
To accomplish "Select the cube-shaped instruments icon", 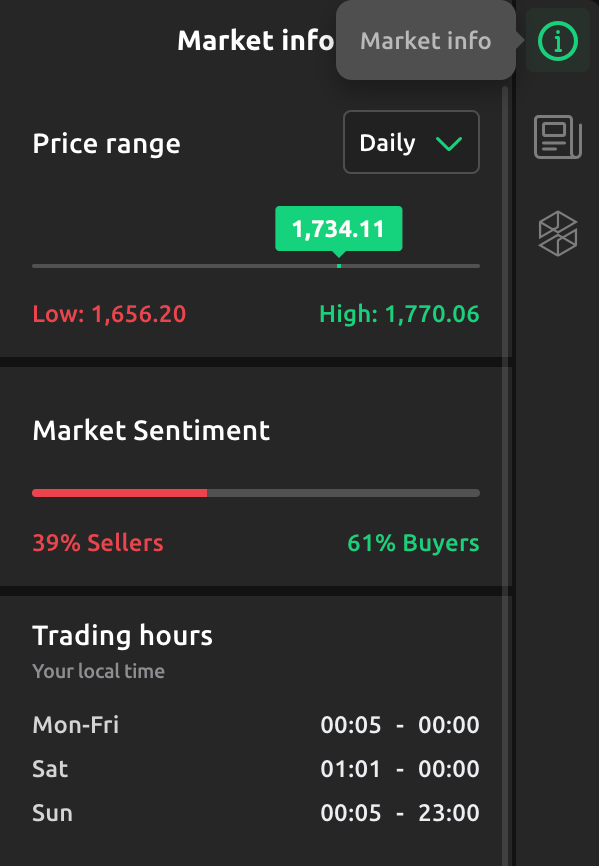I will [x=558, y=234].
